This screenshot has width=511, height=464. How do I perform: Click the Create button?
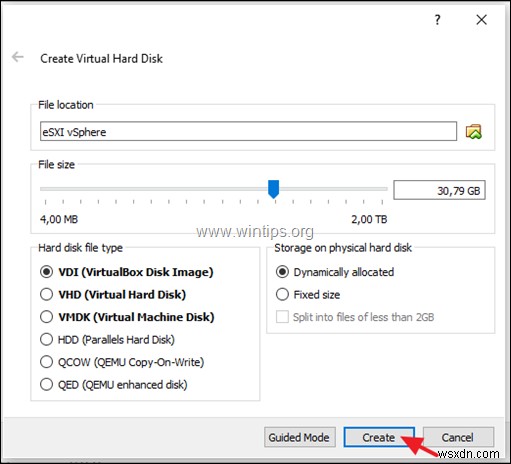pyautogui.click(x=379, y=437)
